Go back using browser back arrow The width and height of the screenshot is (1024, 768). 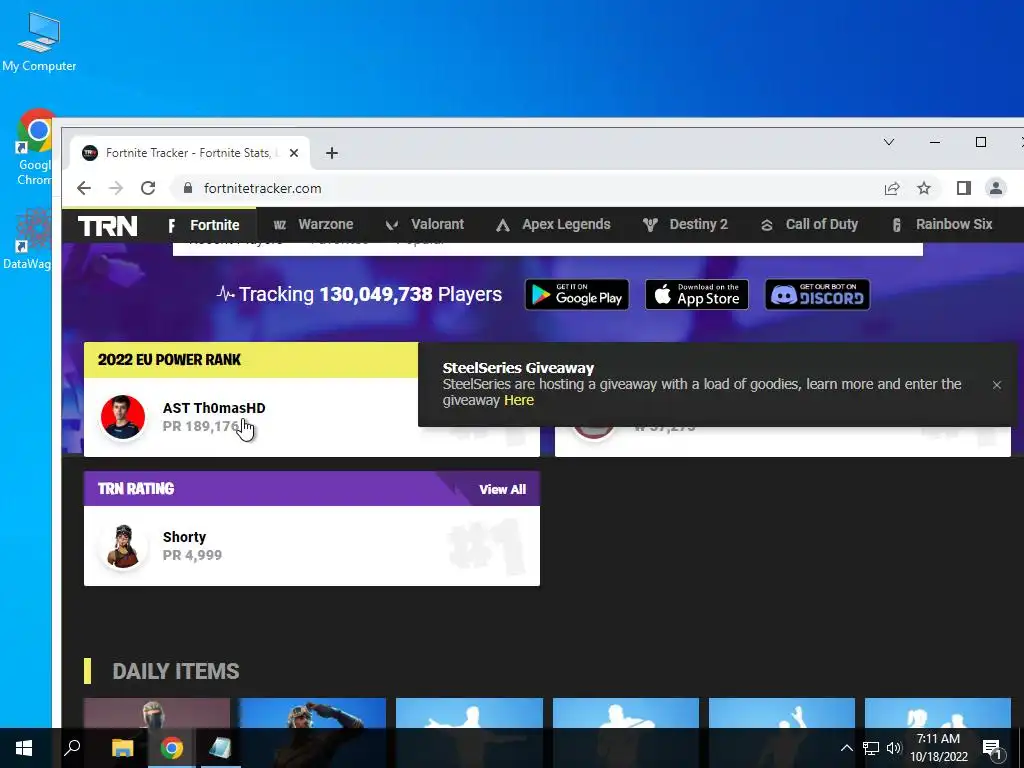pyautogui.click(x=84, y=188)
